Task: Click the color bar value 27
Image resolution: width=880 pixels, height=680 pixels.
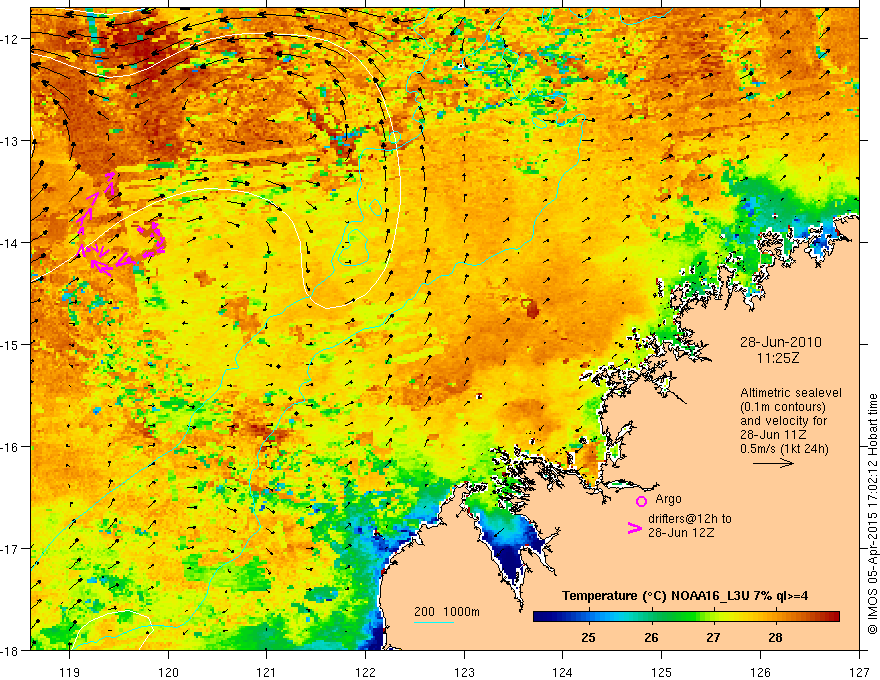Action: [x=713, y=637]
